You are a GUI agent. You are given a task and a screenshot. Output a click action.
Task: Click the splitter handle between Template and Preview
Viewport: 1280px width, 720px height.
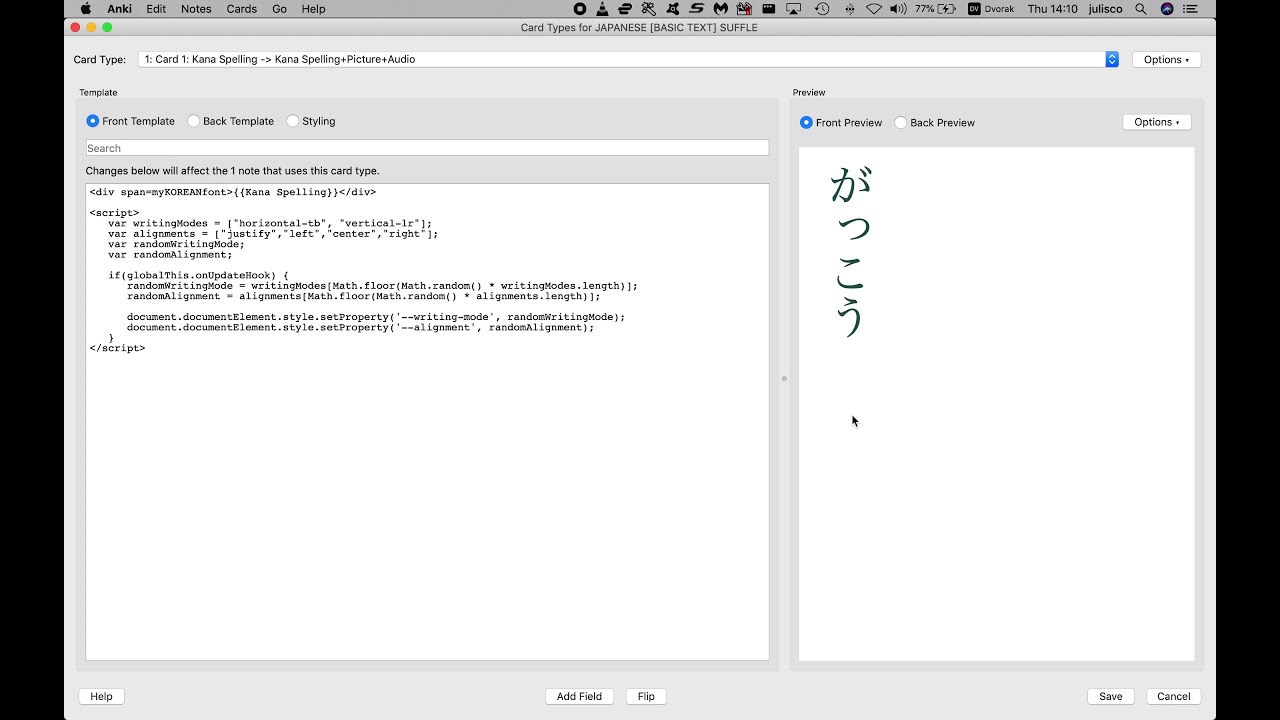[x=784, y=378]
